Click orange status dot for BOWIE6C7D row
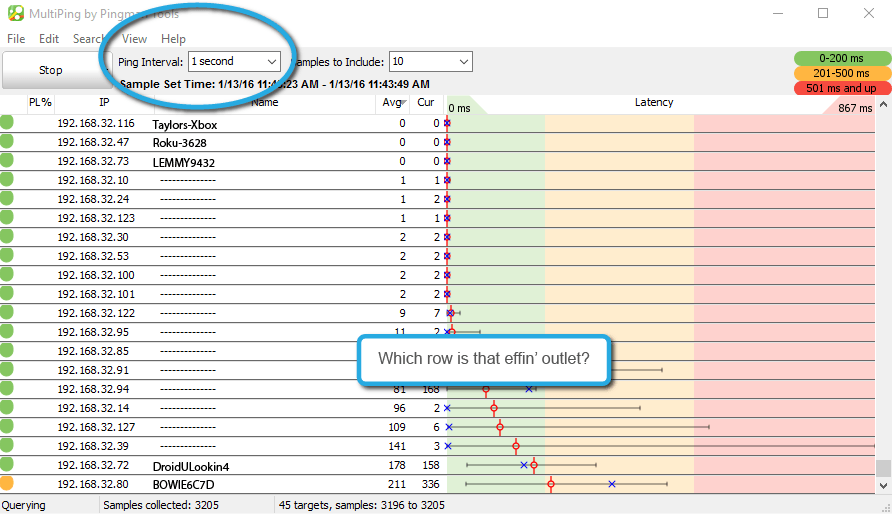Screen dimensions: 892x514 pyautogui.click(x=6, y=484)
